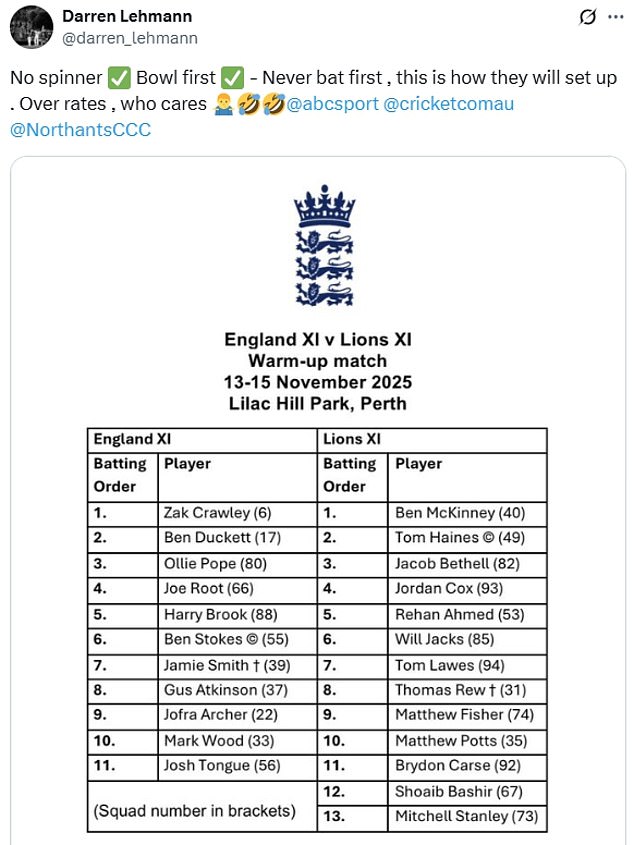Click Darren Lehmann's profile picture

(33, 25)
